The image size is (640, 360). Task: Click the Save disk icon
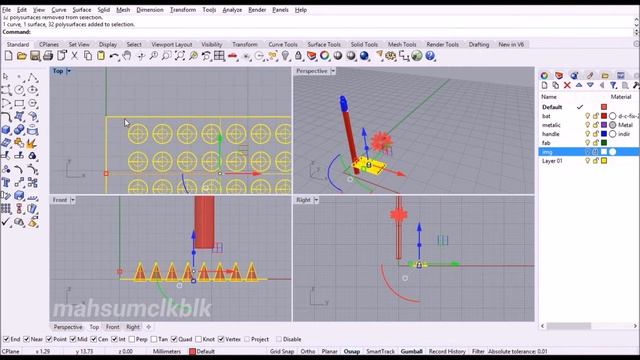pyautogui.click(x=35, y=56)
